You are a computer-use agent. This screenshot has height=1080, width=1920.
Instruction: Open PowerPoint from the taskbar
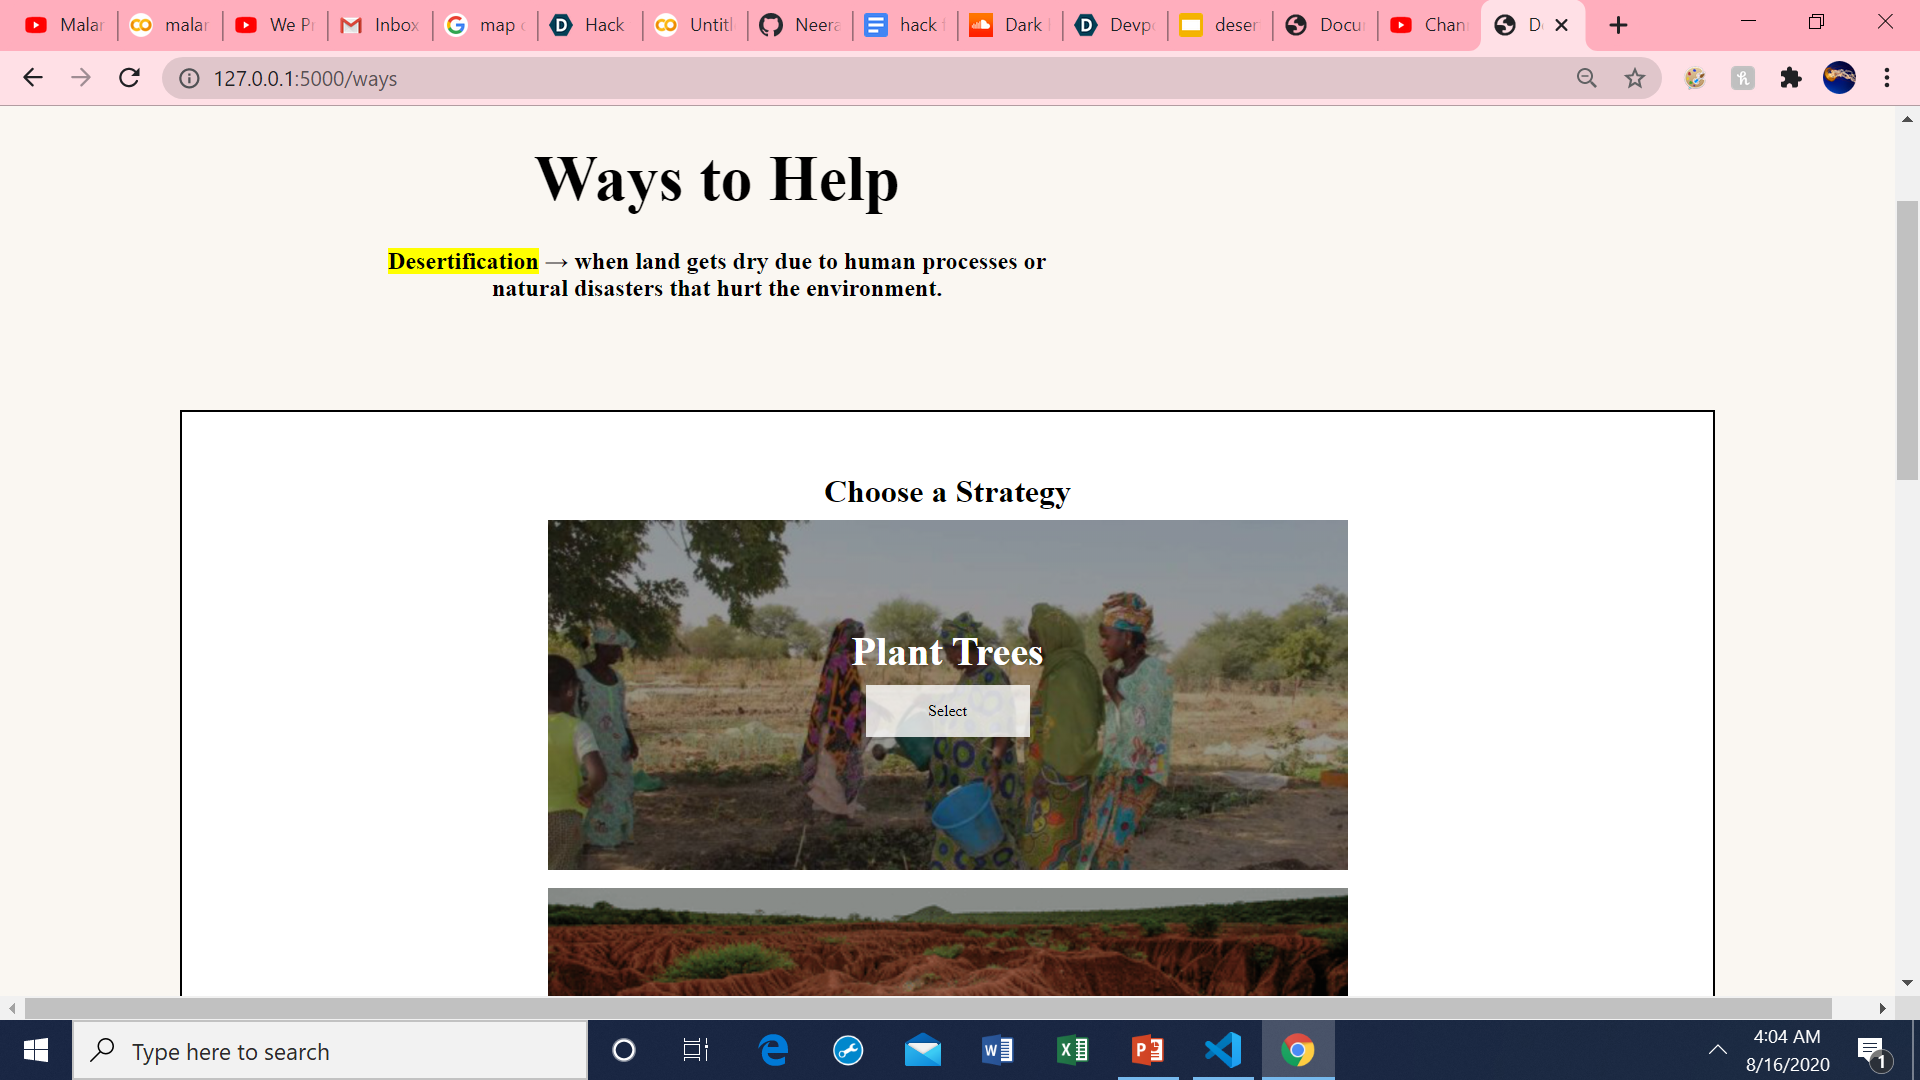(1147, 1050)
